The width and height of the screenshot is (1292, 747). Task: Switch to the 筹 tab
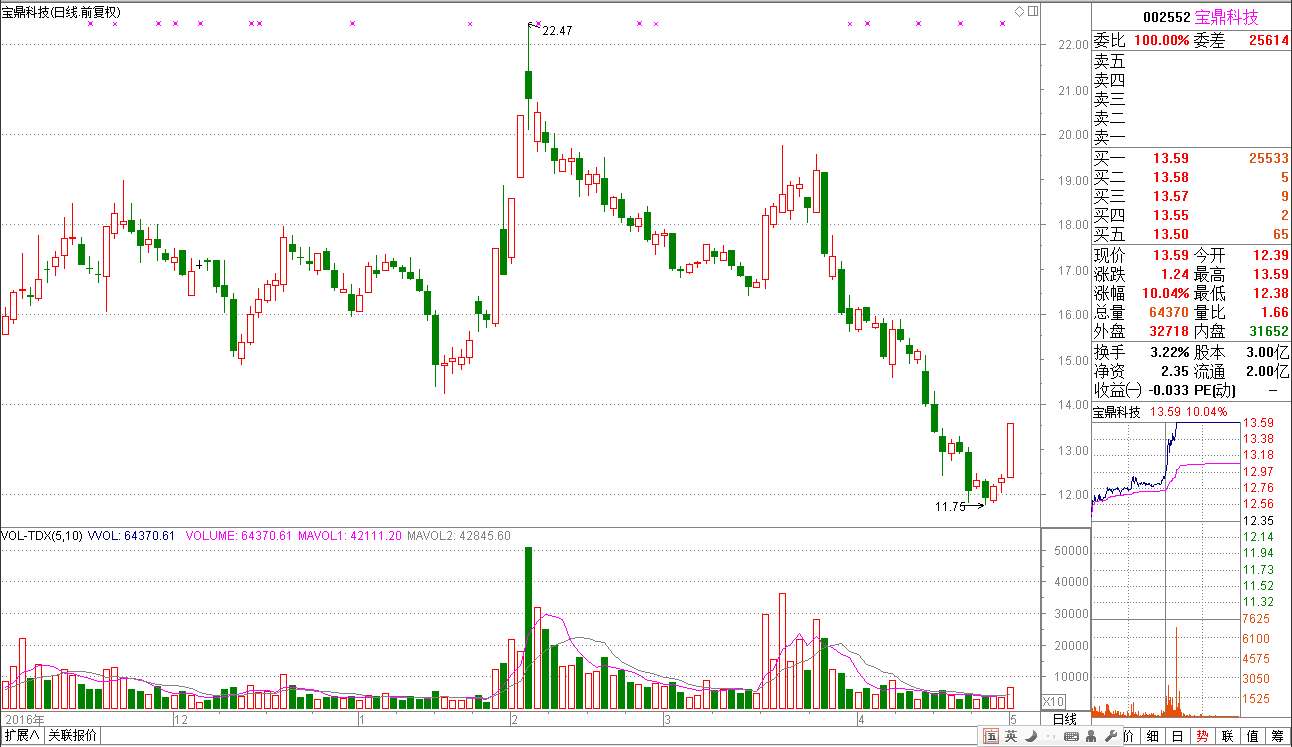(1278, 736)
